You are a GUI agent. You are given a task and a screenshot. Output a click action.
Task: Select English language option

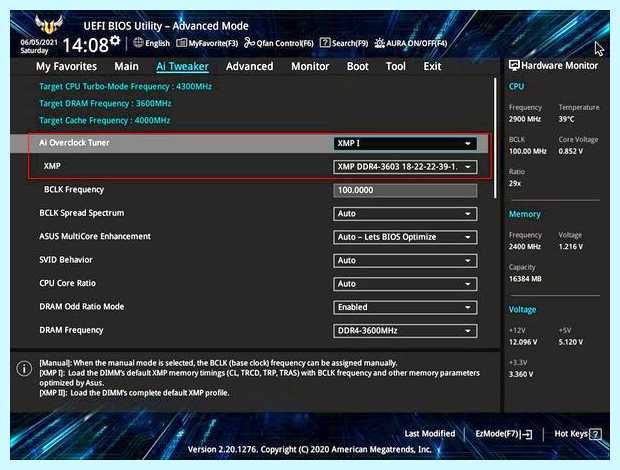coord(157,43)
